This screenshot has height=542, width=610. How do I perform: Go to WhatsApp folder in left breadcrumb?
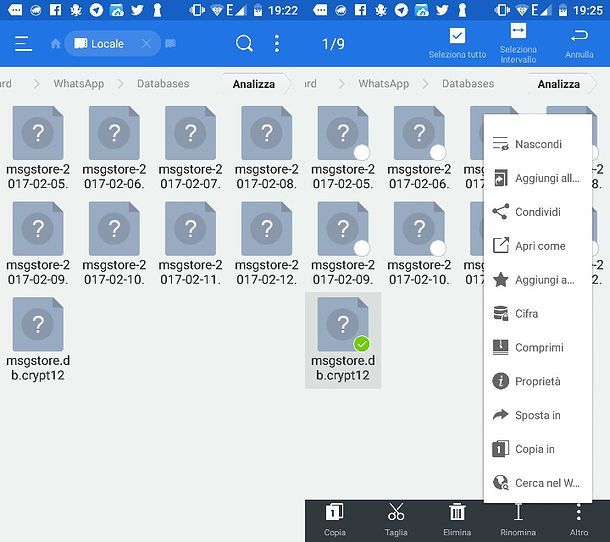78,84
